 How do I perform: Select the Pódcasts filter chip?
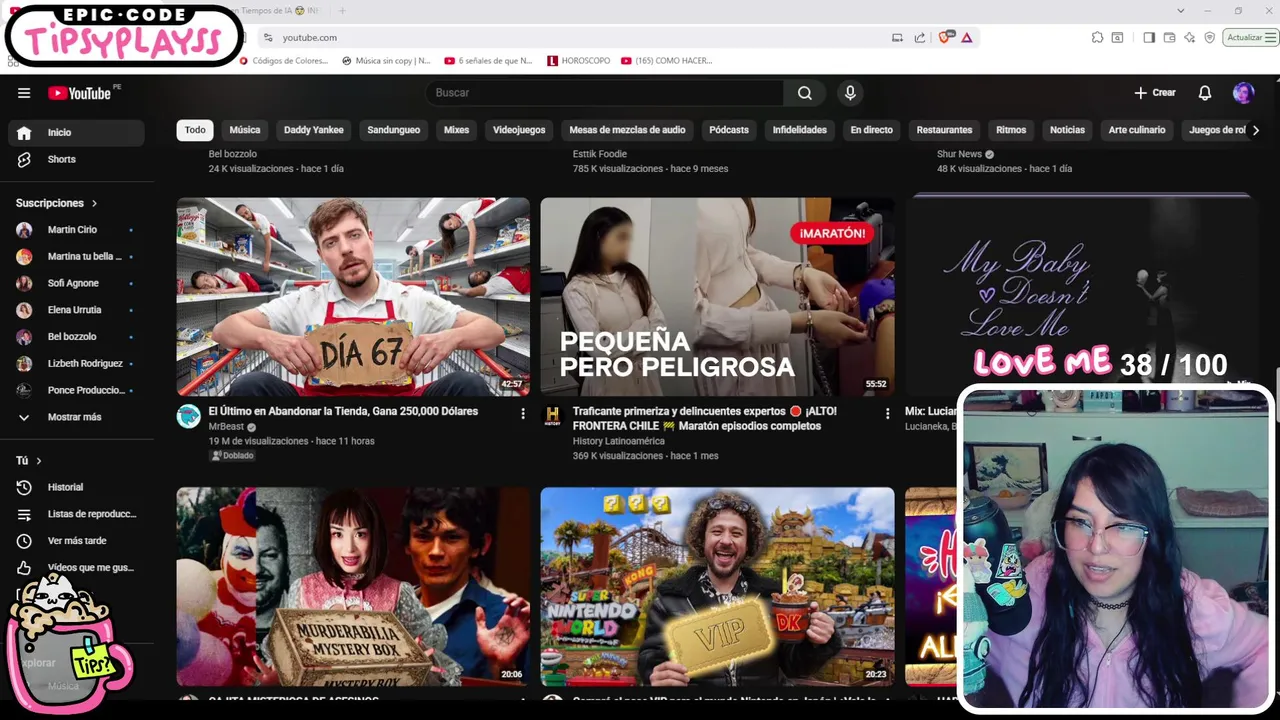[729, 130]
